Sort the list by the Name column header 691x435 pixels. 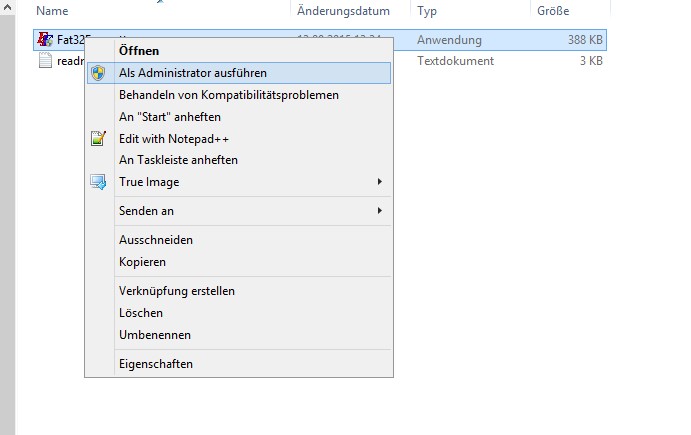click(51, 11)
